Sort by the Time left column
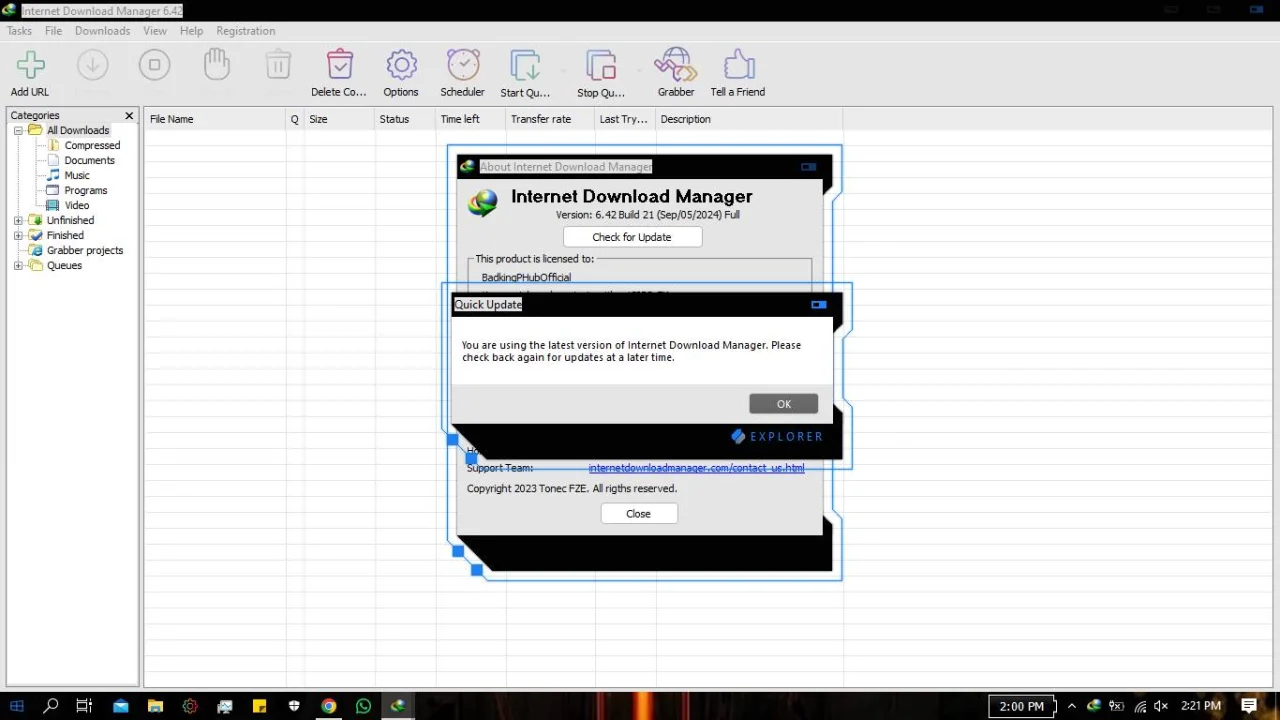 [x=470, y=119]
